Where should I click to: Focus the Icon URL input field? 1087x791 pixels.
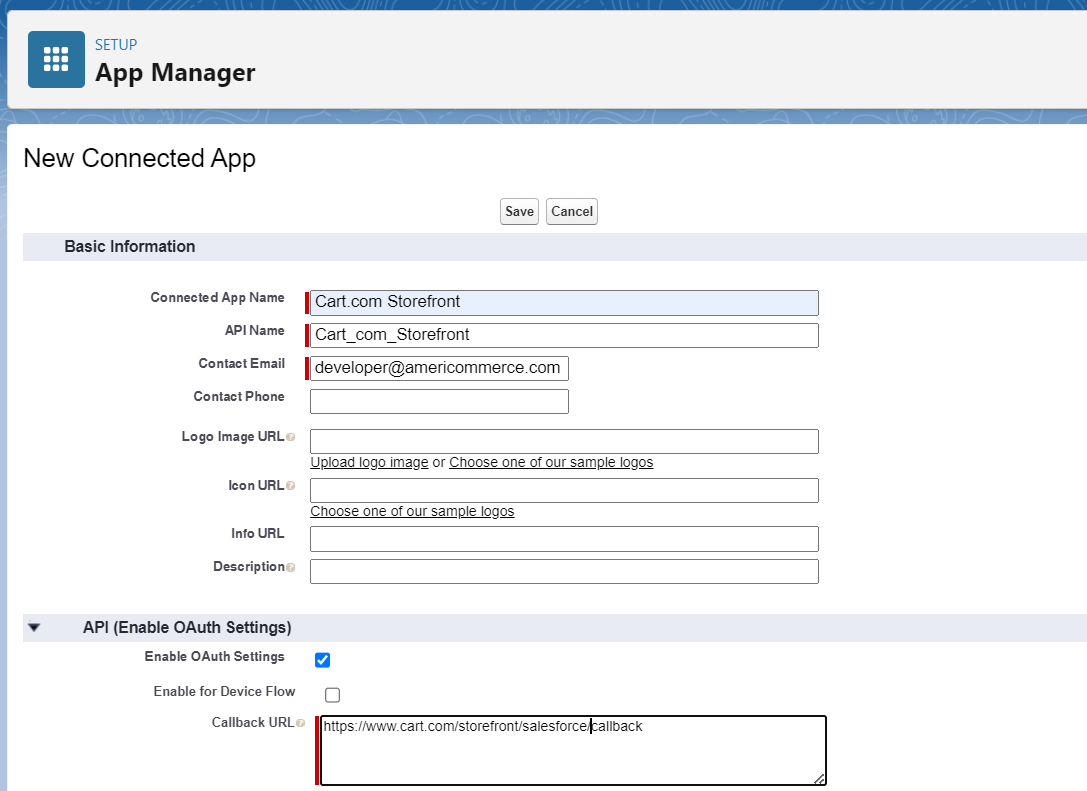(564, 491)
